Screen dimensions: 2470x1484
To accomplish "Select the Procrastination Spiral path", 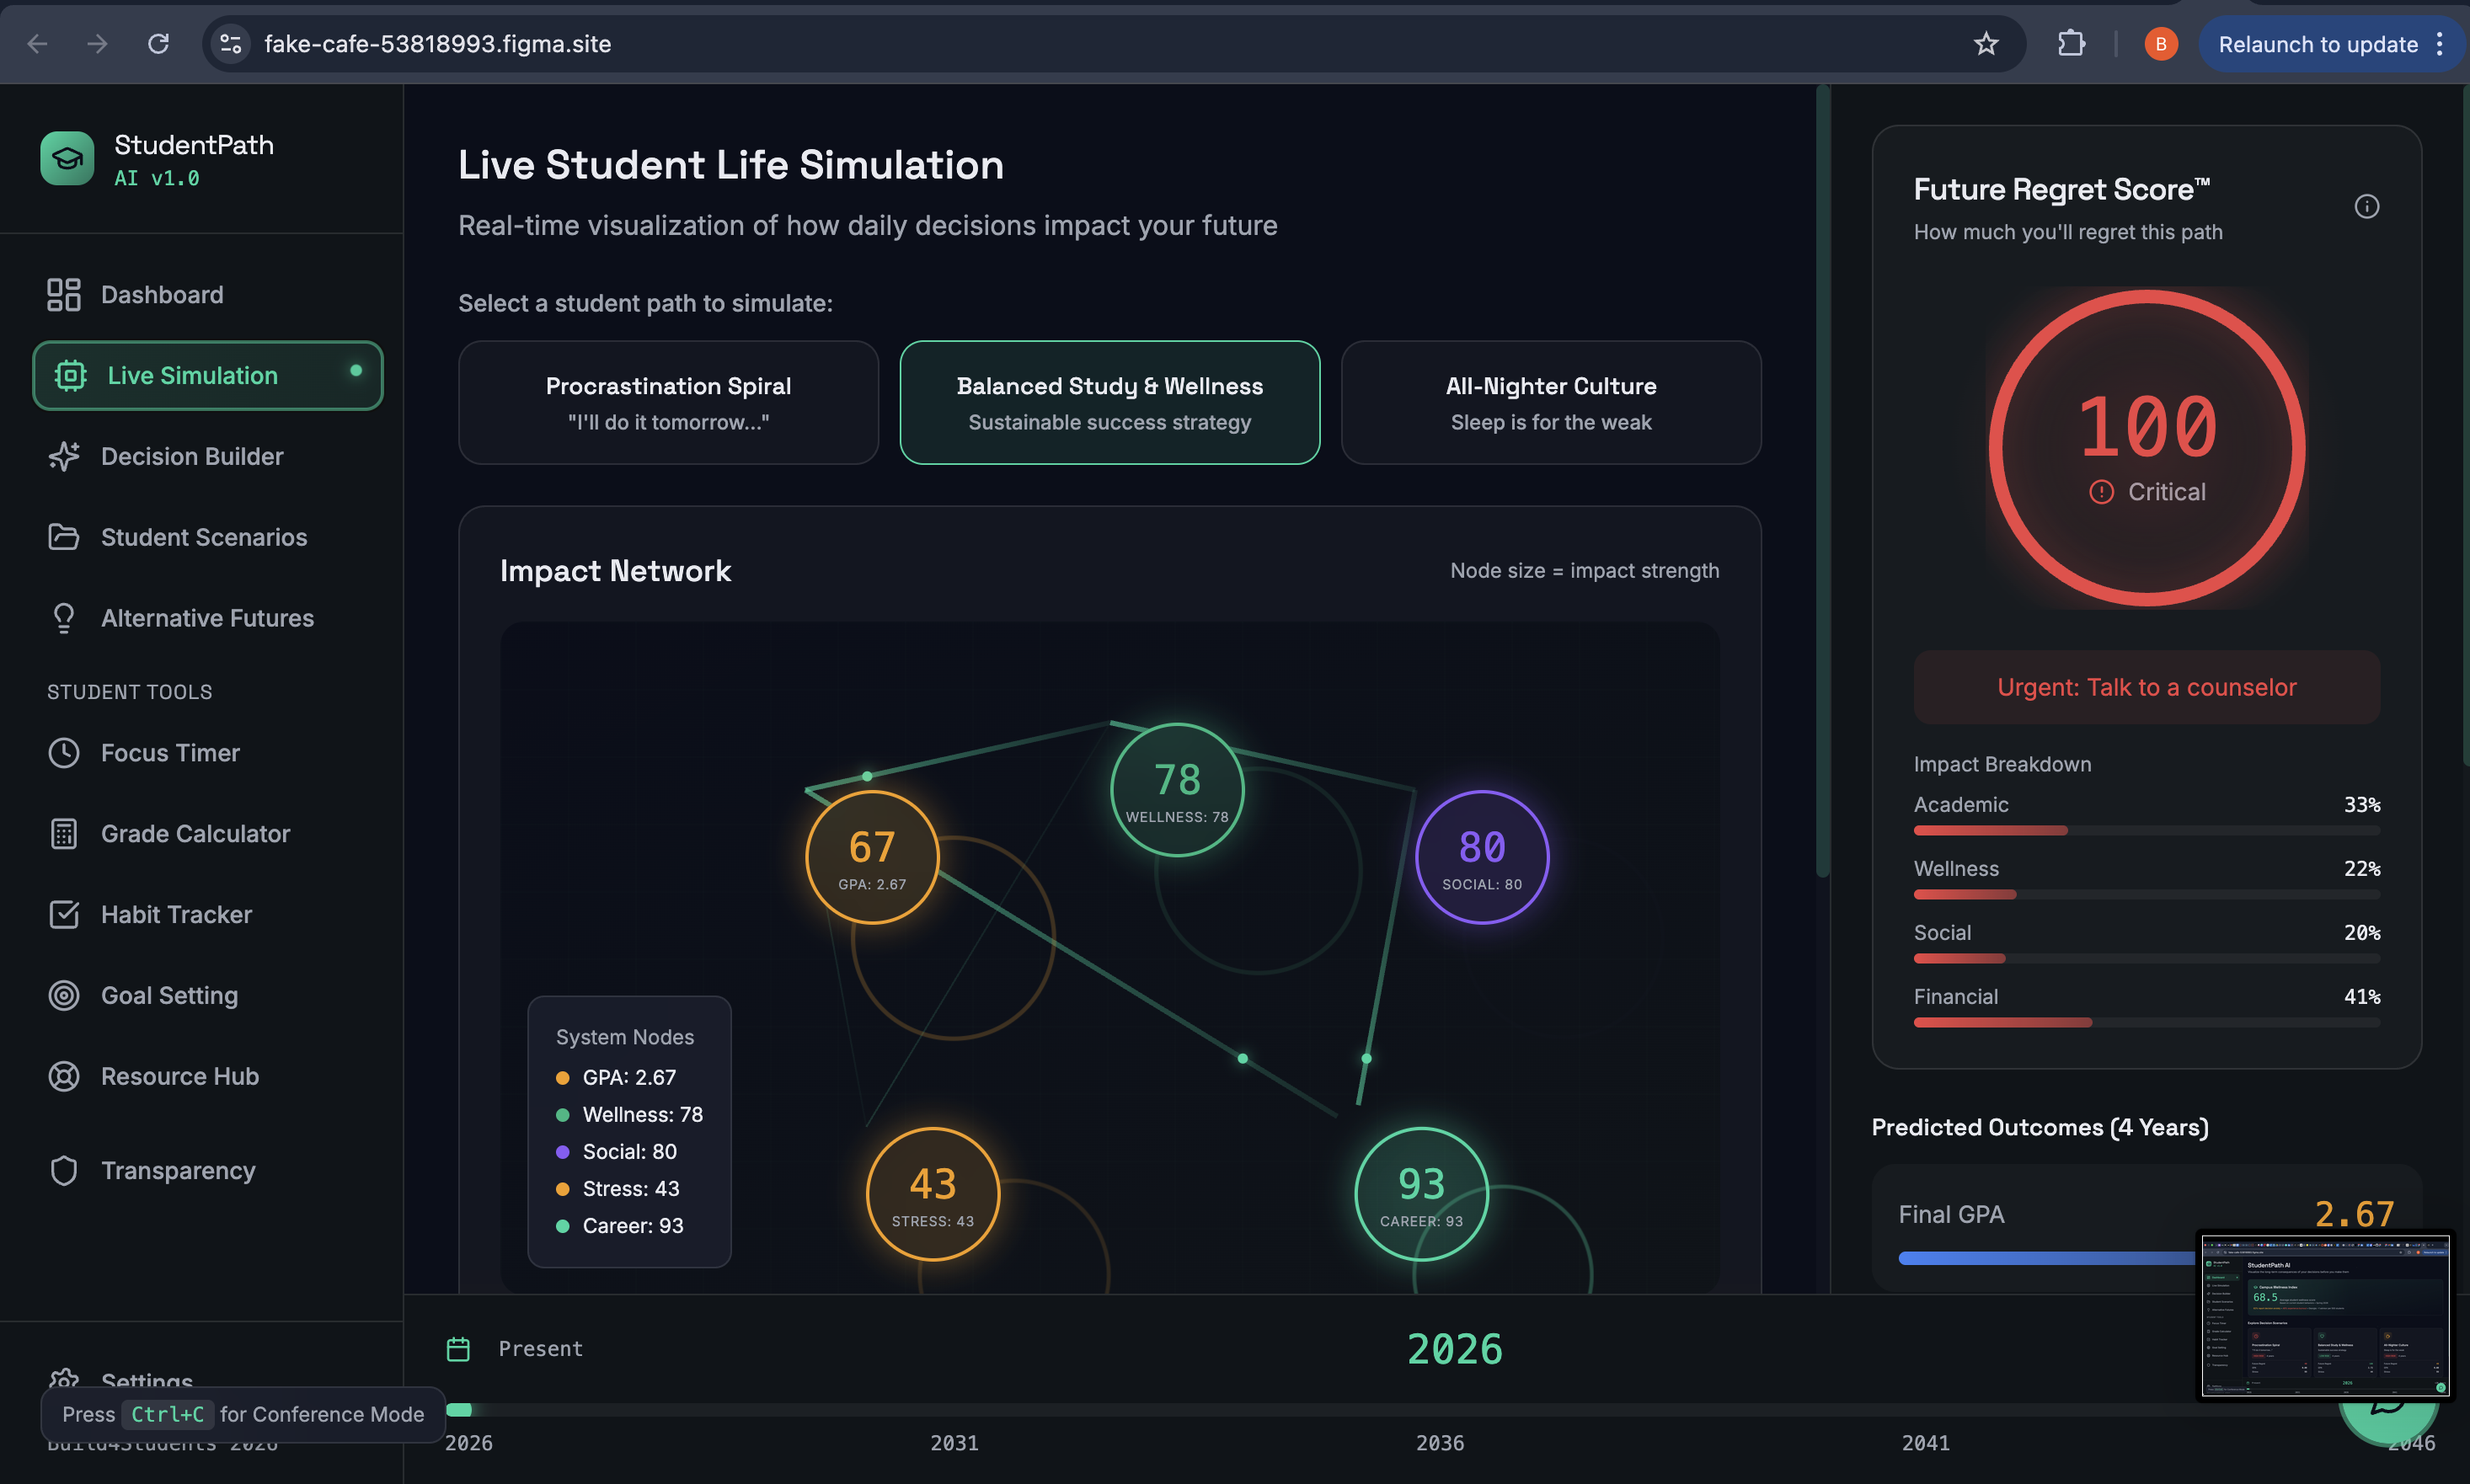I will coord(668,403).
